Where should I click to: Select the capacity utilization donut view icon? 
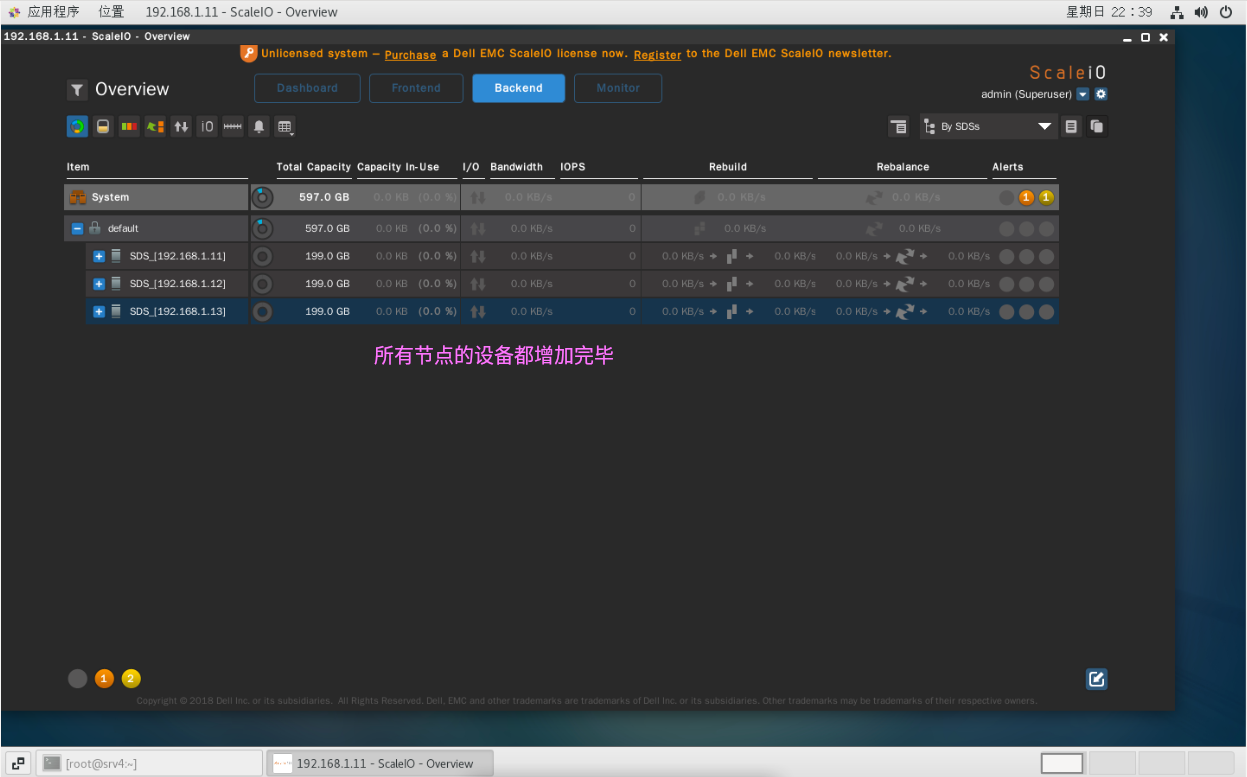[x=77, y=127]
